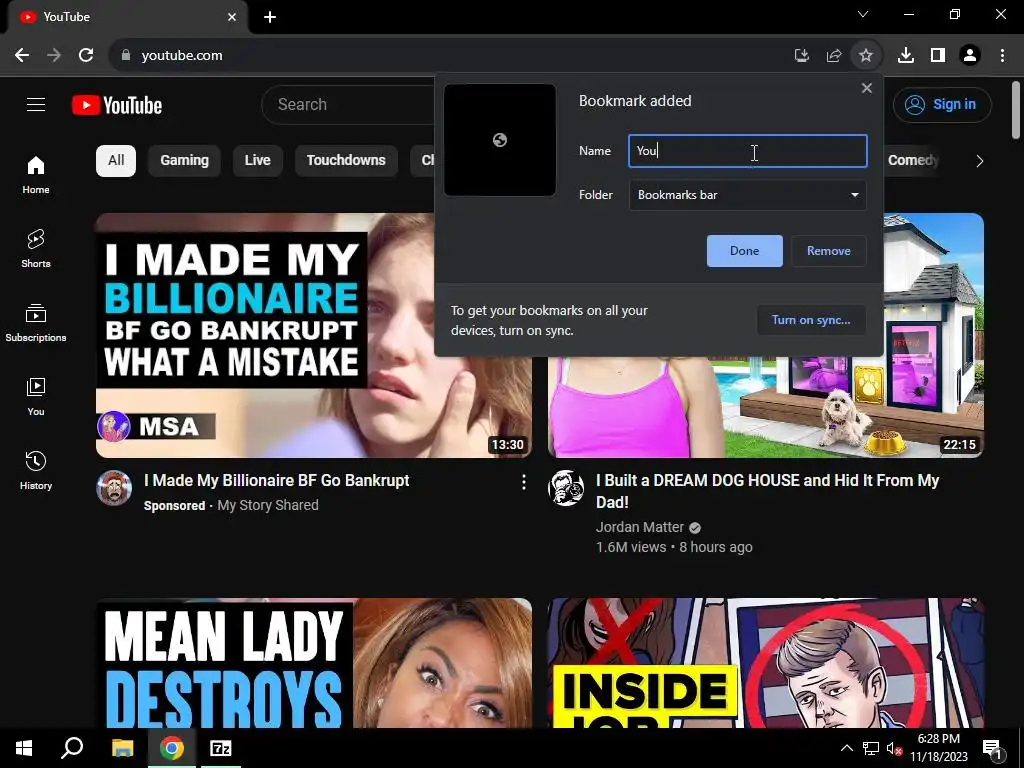Close the YouTube browser tab

(x=232, y=17)
